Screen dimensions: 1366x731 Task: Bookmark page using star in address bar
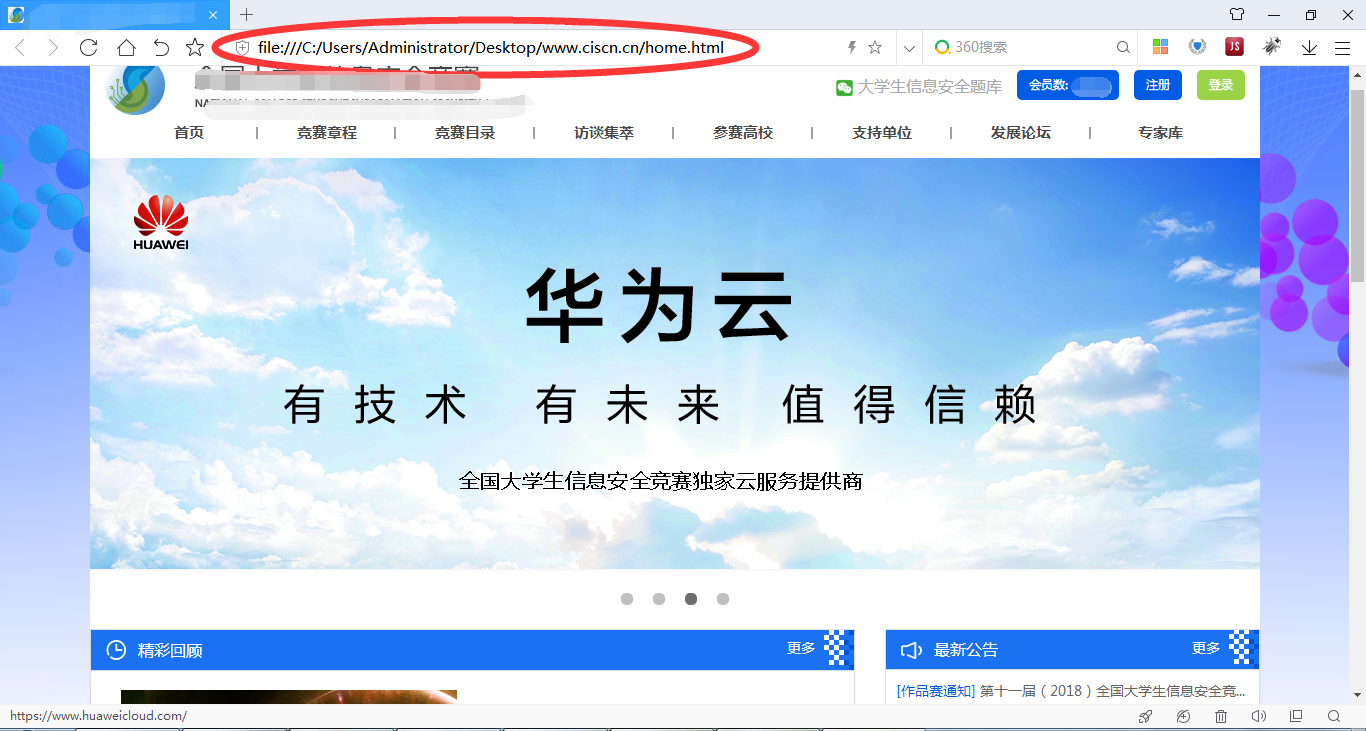click(x=875, y=47)
